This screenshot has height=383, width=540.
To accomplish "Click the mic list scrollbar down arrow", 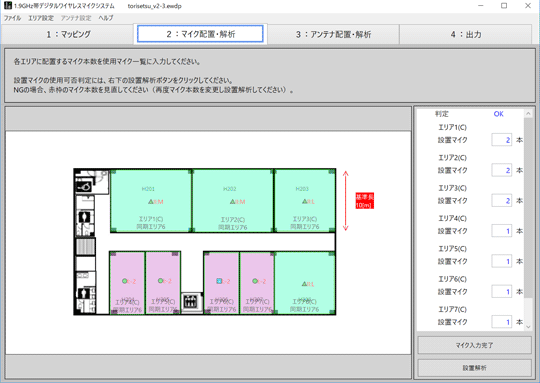I will pyautogui.click(x=528, y=327).
